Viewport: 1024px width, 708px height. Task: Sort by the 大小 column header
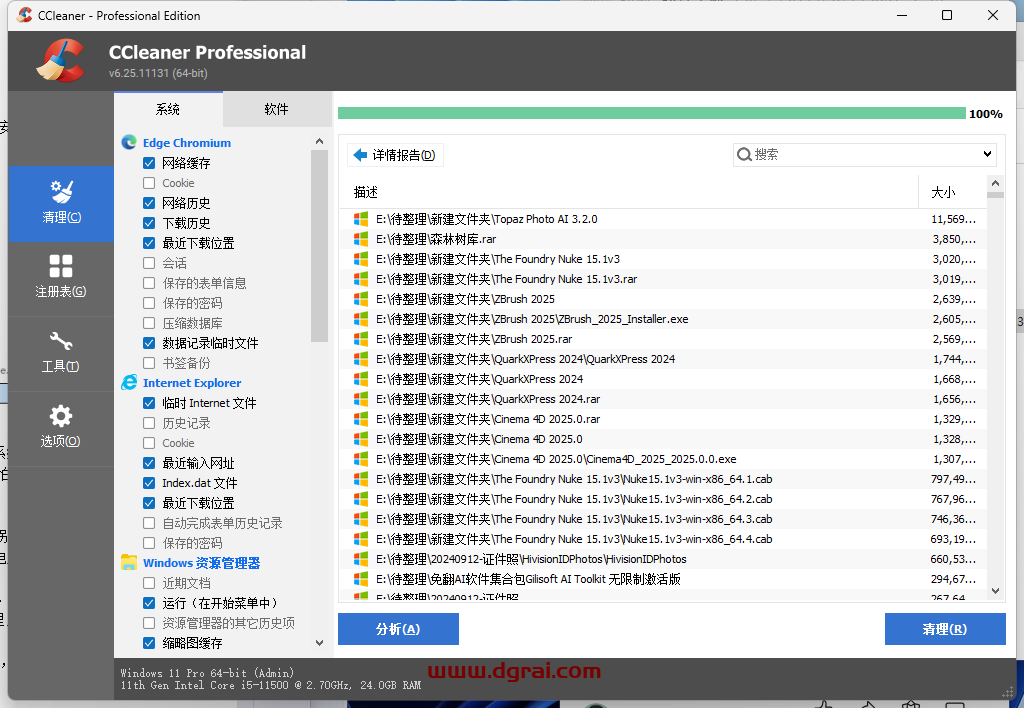click(x=952, y=192)
